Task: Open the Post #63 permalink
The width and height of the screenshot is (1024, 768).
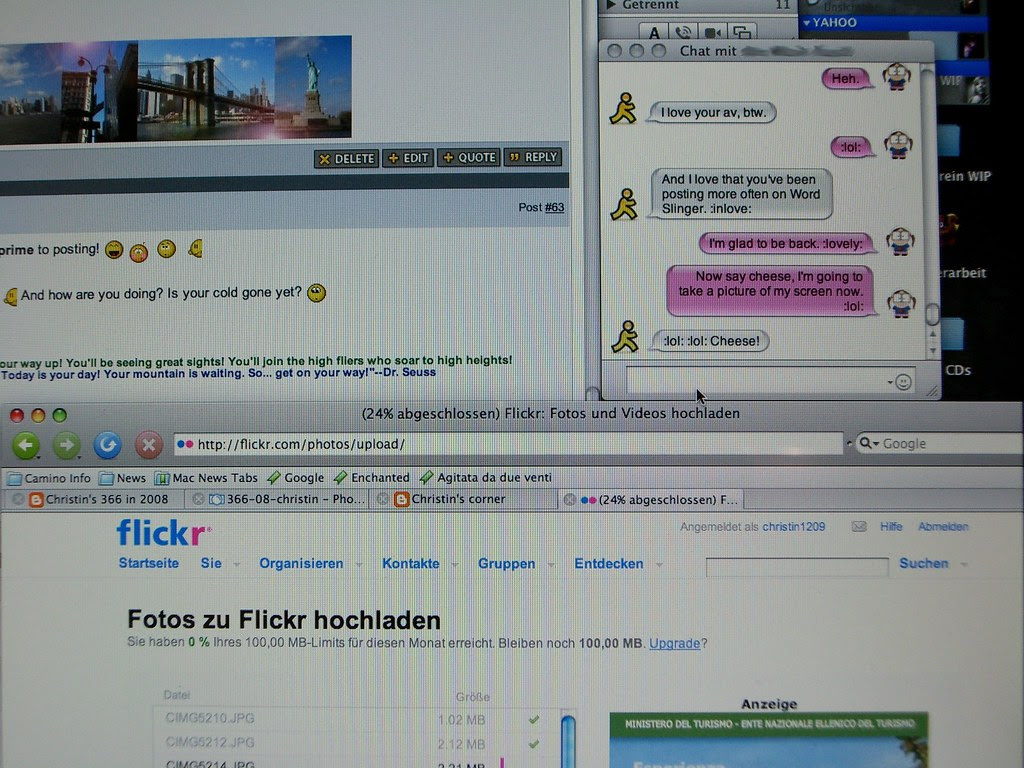Action: (554, 207)
